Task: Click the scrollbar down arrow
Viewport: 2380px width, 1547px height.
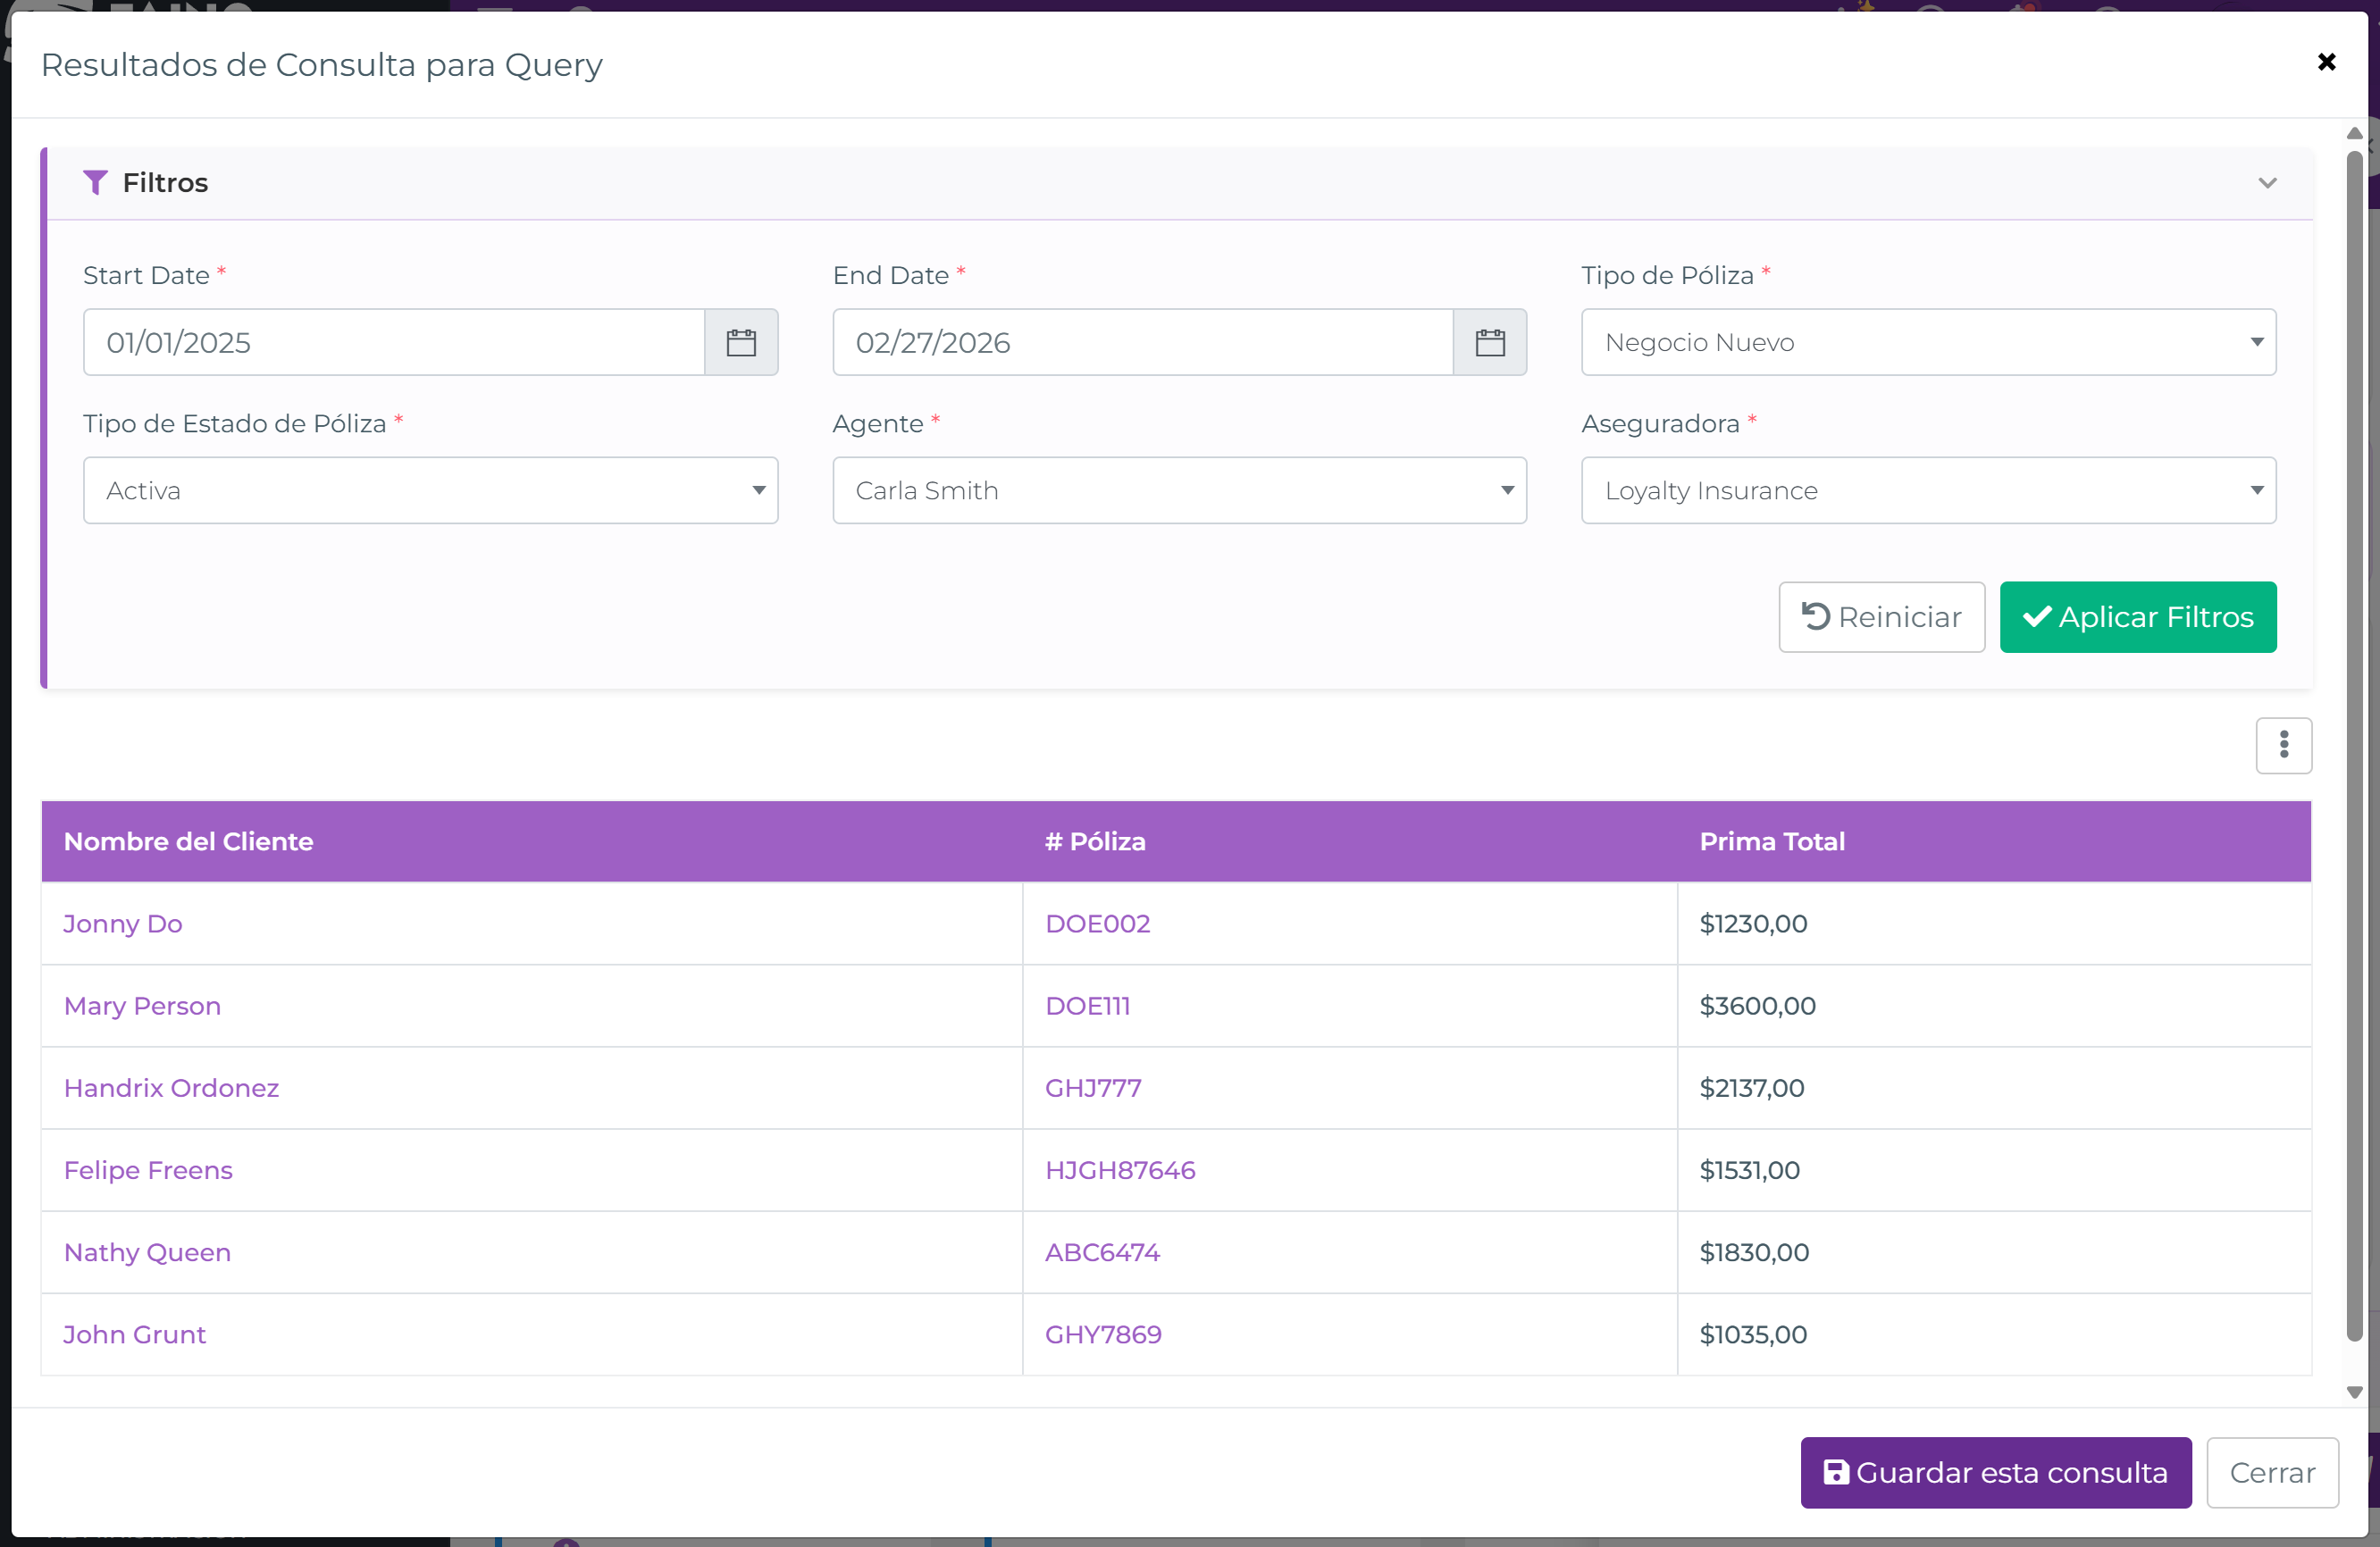Action: point(2354,1392)
